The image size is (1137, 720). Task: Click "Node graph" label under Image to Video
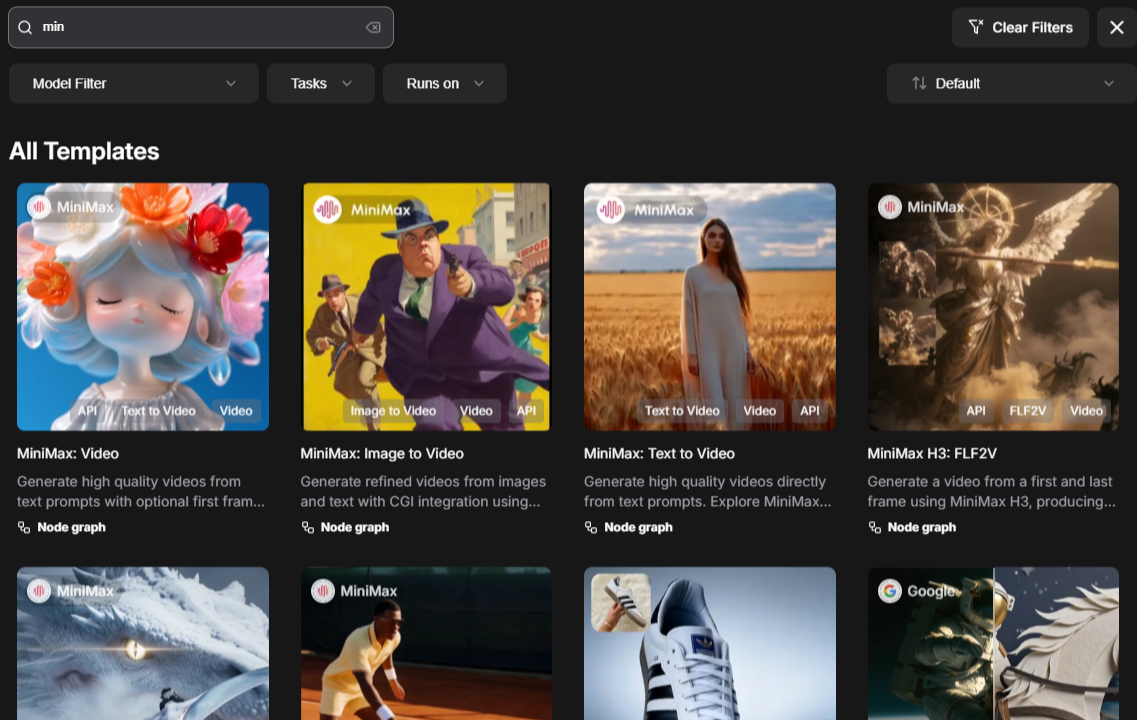pos(355,528)
